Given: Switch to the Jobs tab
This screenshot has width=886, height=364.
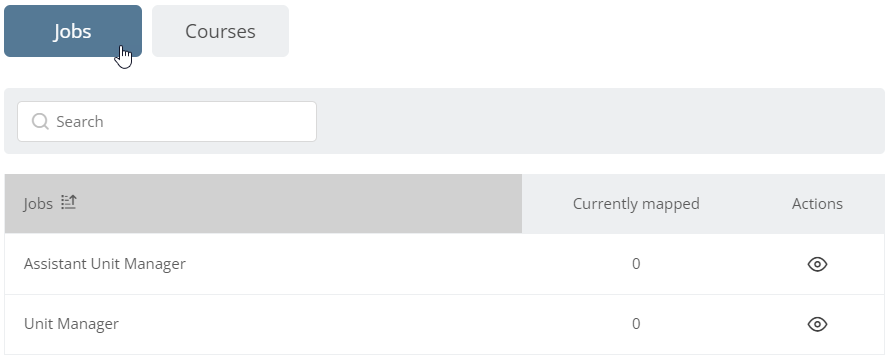Looking at the screenshot, I should click(x=73, y=31).
